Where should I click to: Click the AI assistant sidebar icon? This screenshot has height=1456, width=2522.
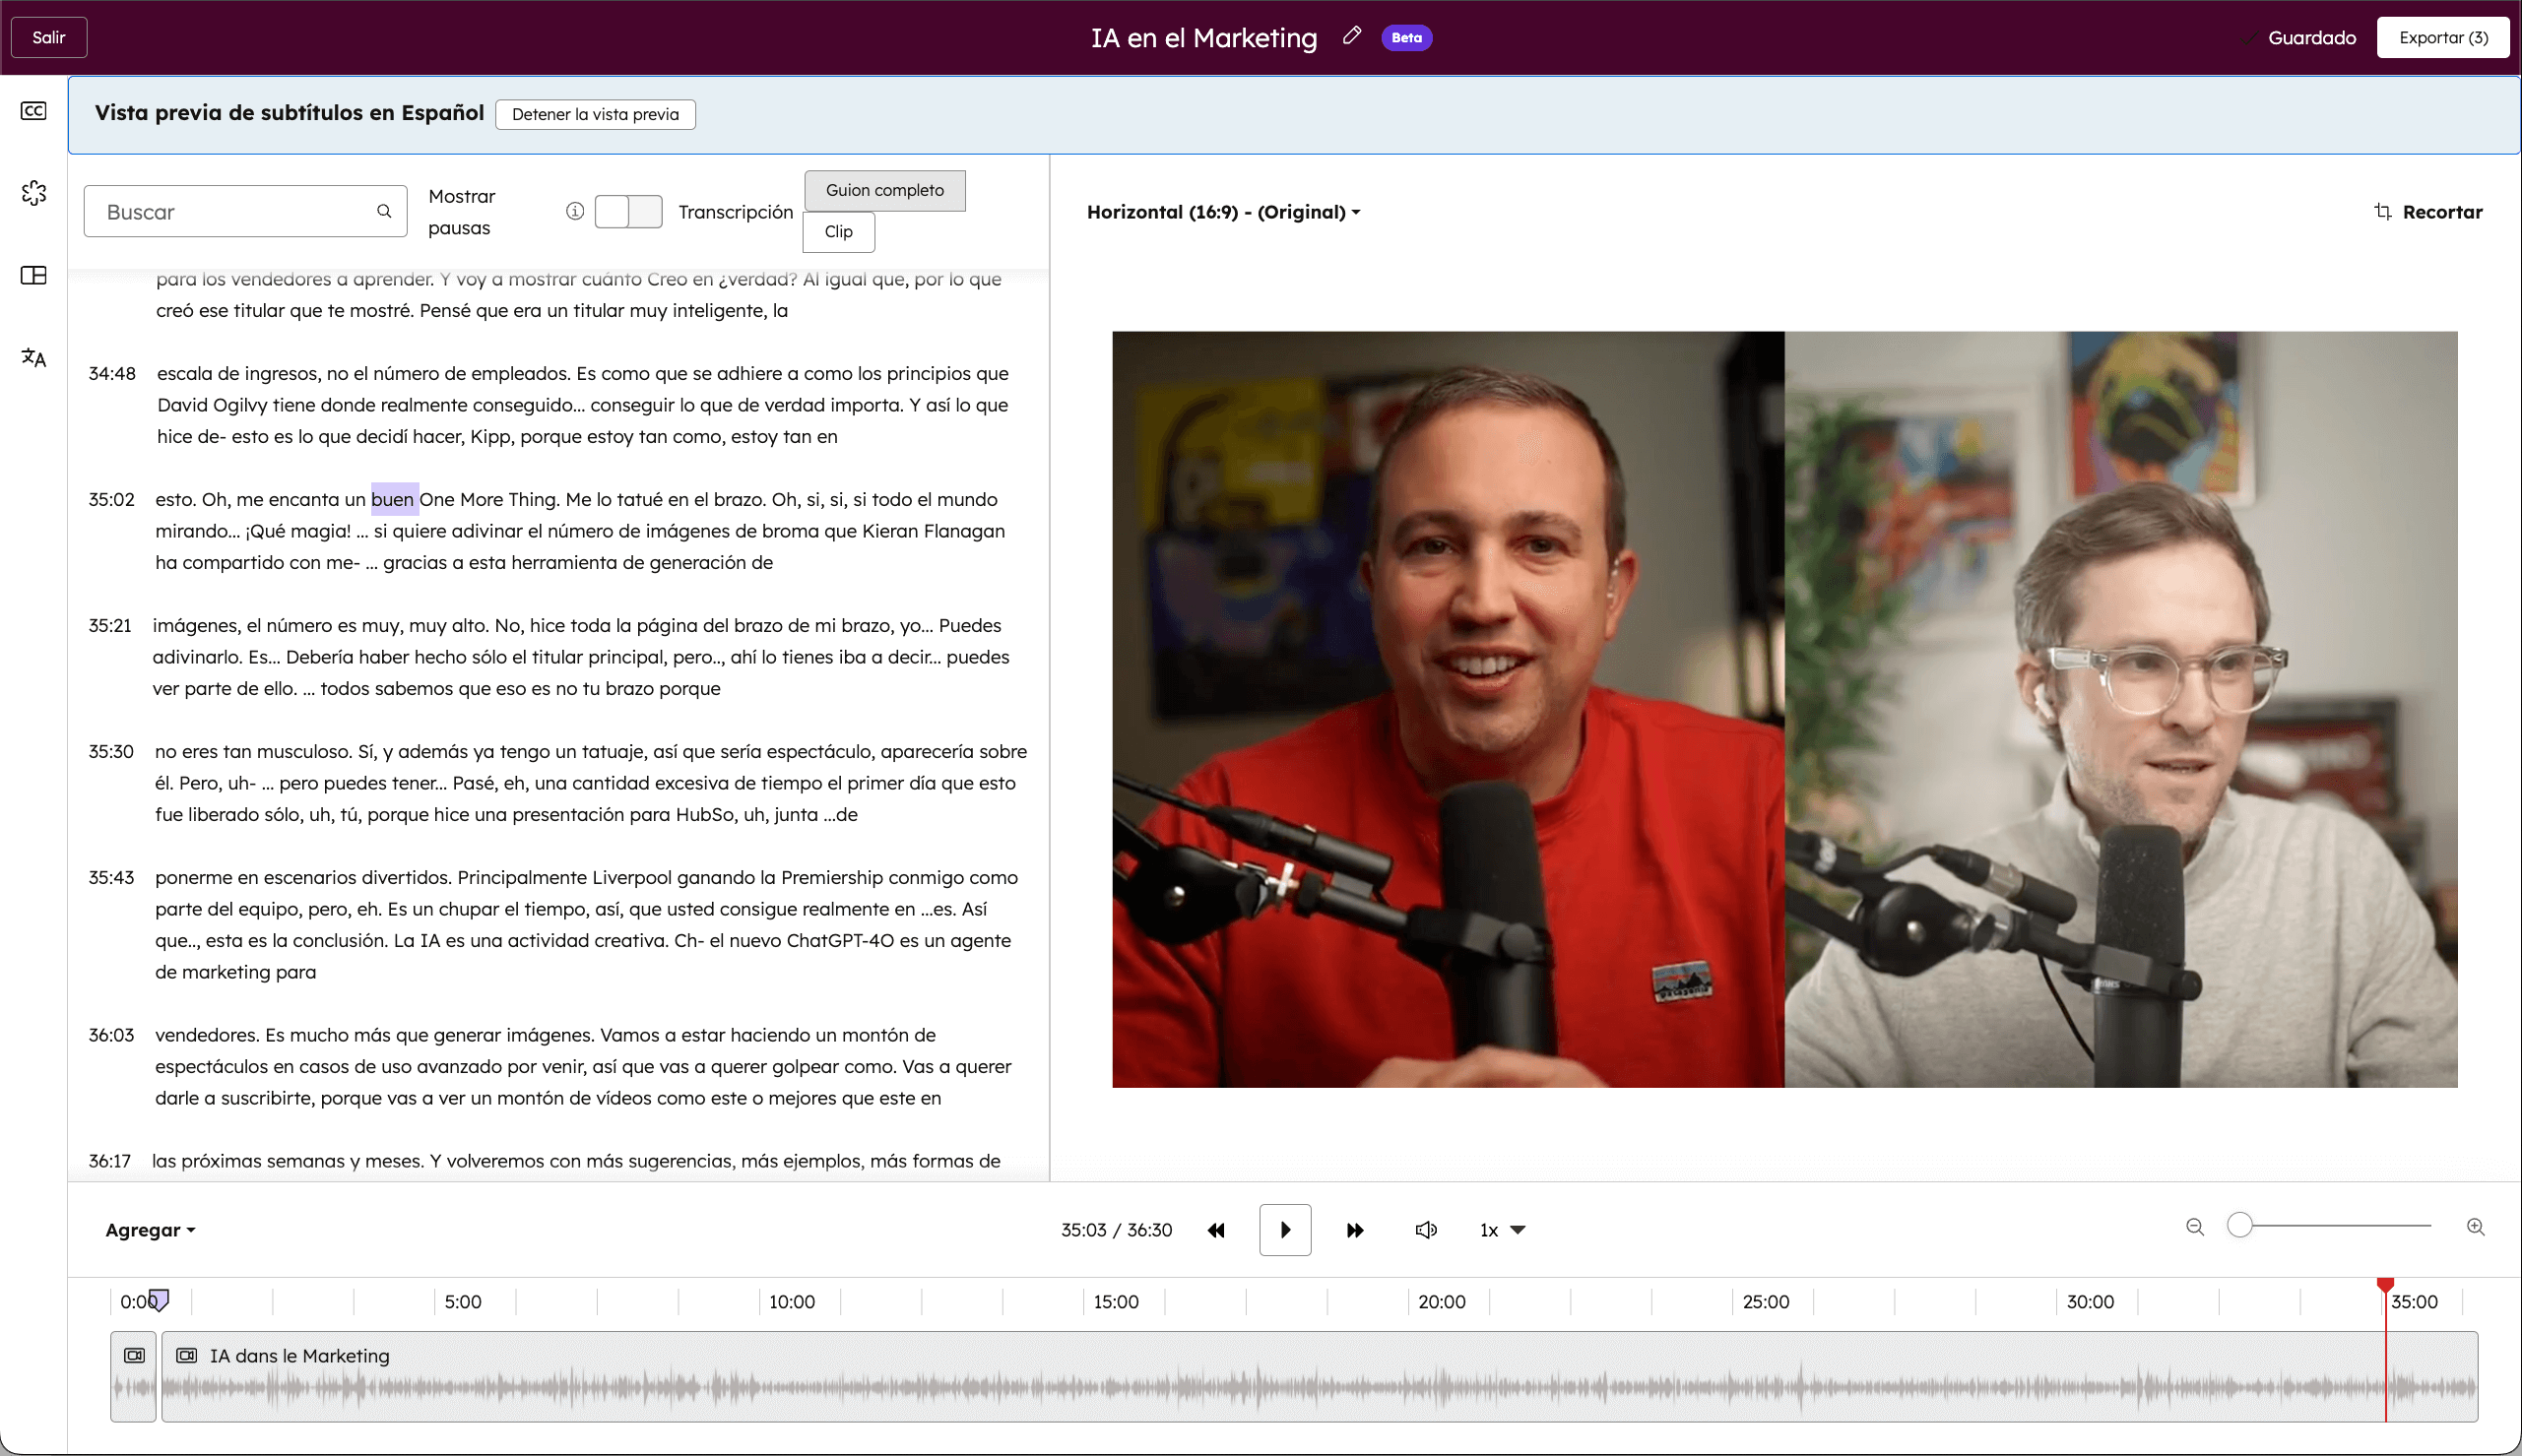[33, 193]
